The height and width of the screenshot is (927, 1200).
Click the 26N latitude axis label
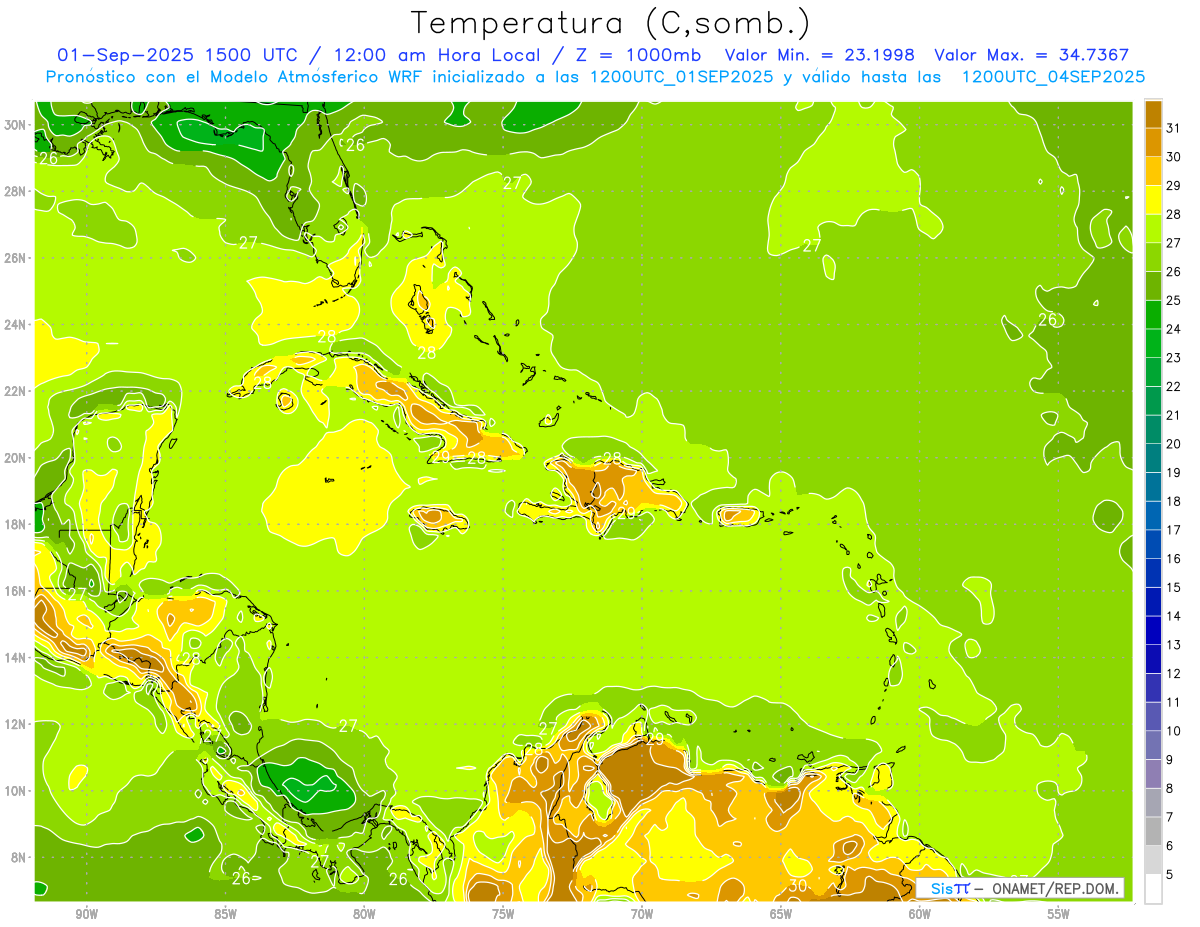pyautogui.click(x=15, y=258)
